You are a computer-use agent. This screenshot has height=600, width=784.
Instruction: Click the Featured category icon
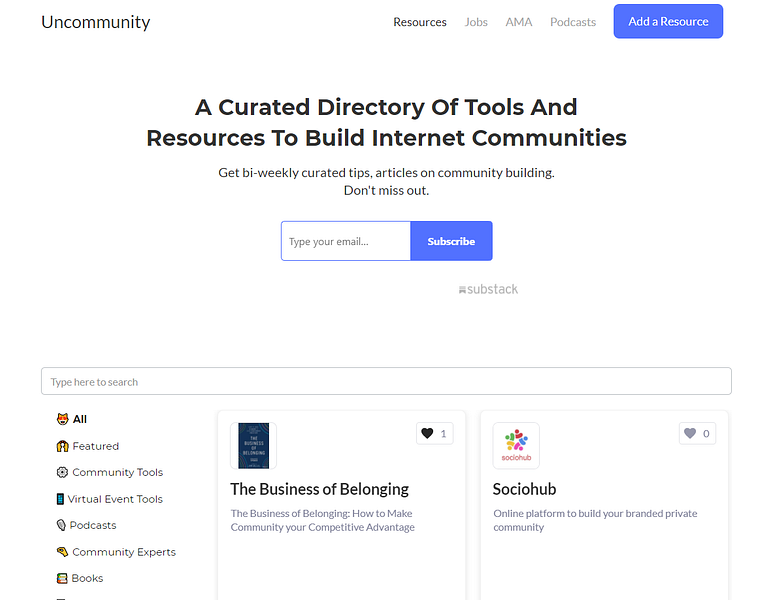(62, 446)
